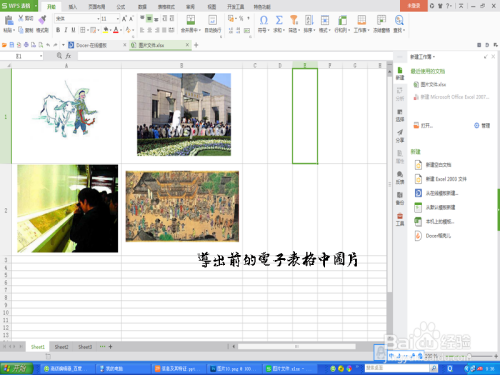500x375 pixels.
Task: Open the orange funnel Filter tool
Action: pyautogui.click(x=294, y=20)
